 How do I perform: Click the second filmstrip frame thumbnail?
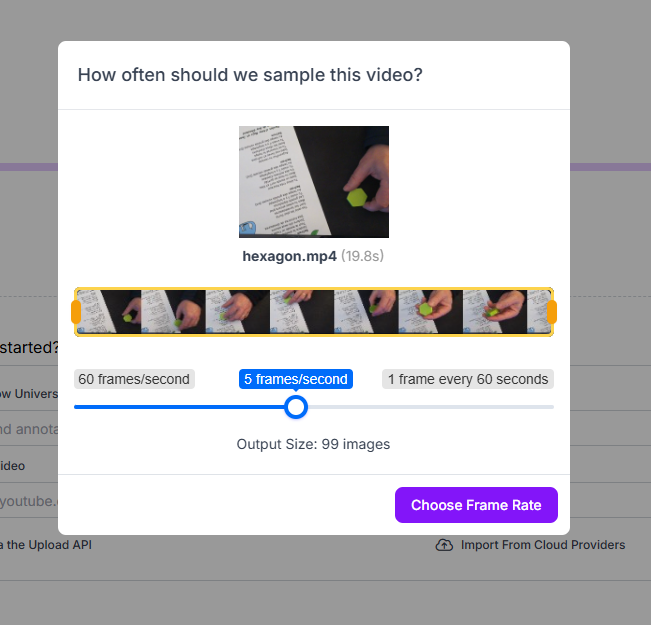pos(174,312)
